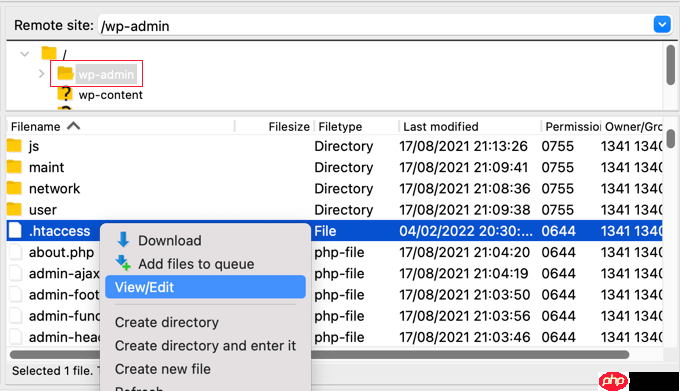Choose Create directory menu entry

point(167,323)
